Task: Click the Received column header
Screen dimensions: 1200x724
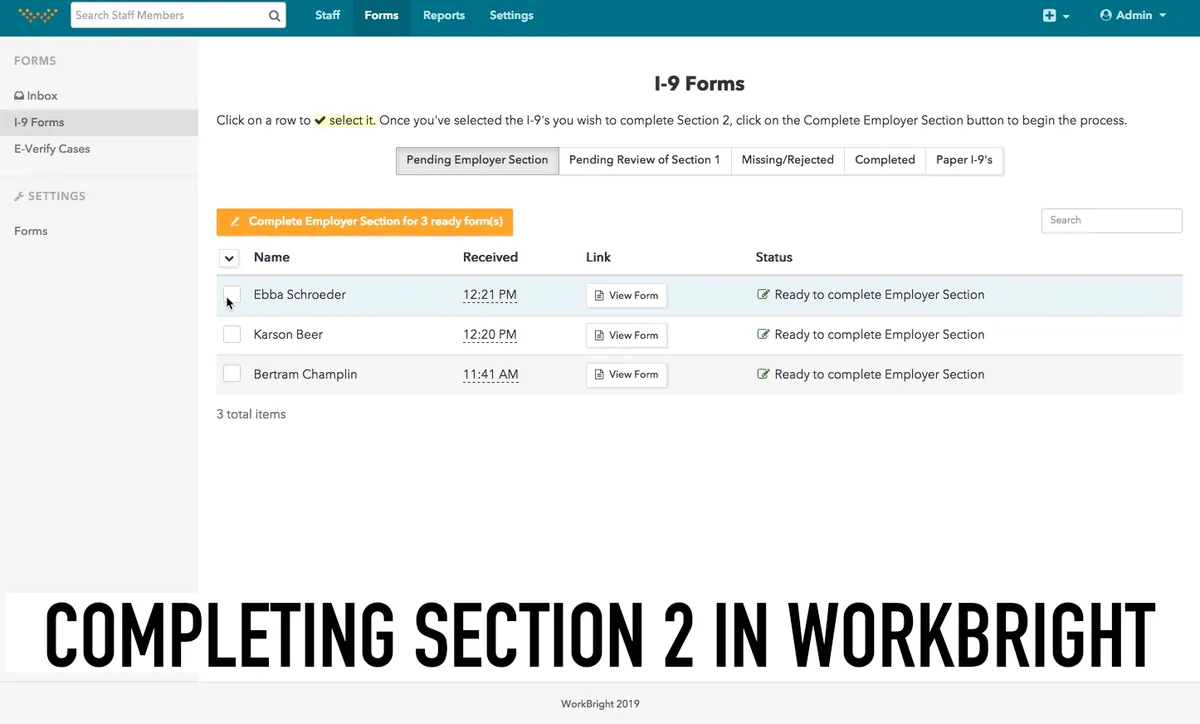Action: click(490, 257)
